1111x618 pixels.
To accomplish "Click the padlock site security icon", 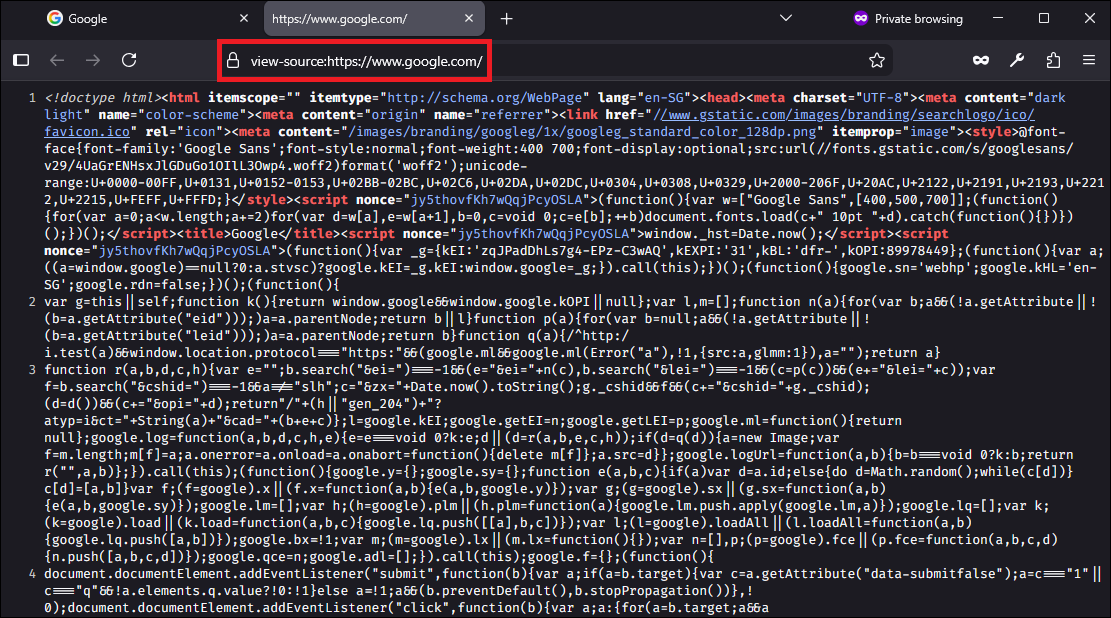I will click(233, 61).
